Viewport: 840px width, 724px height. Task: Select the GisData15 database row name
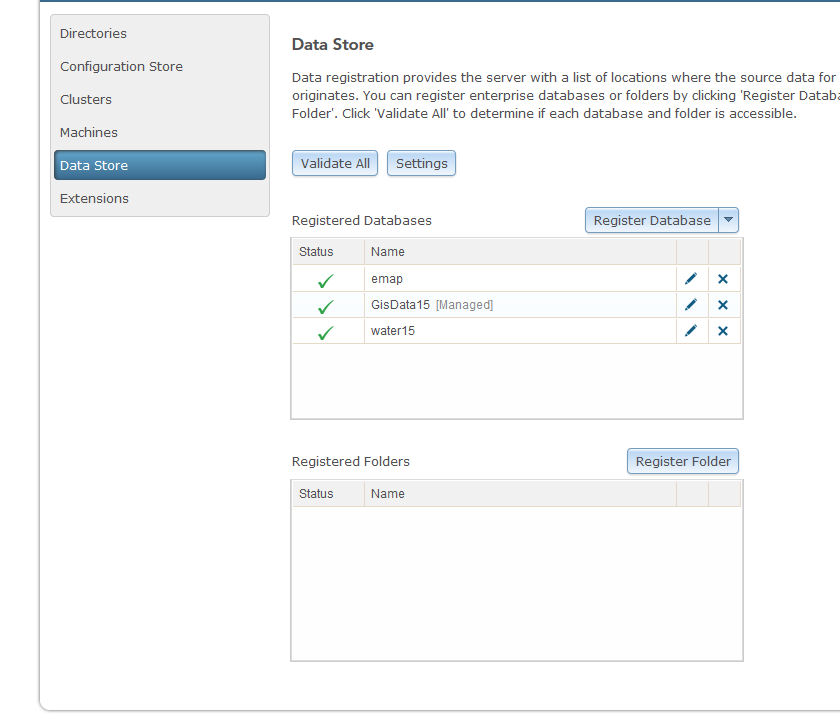pos(400,305)
